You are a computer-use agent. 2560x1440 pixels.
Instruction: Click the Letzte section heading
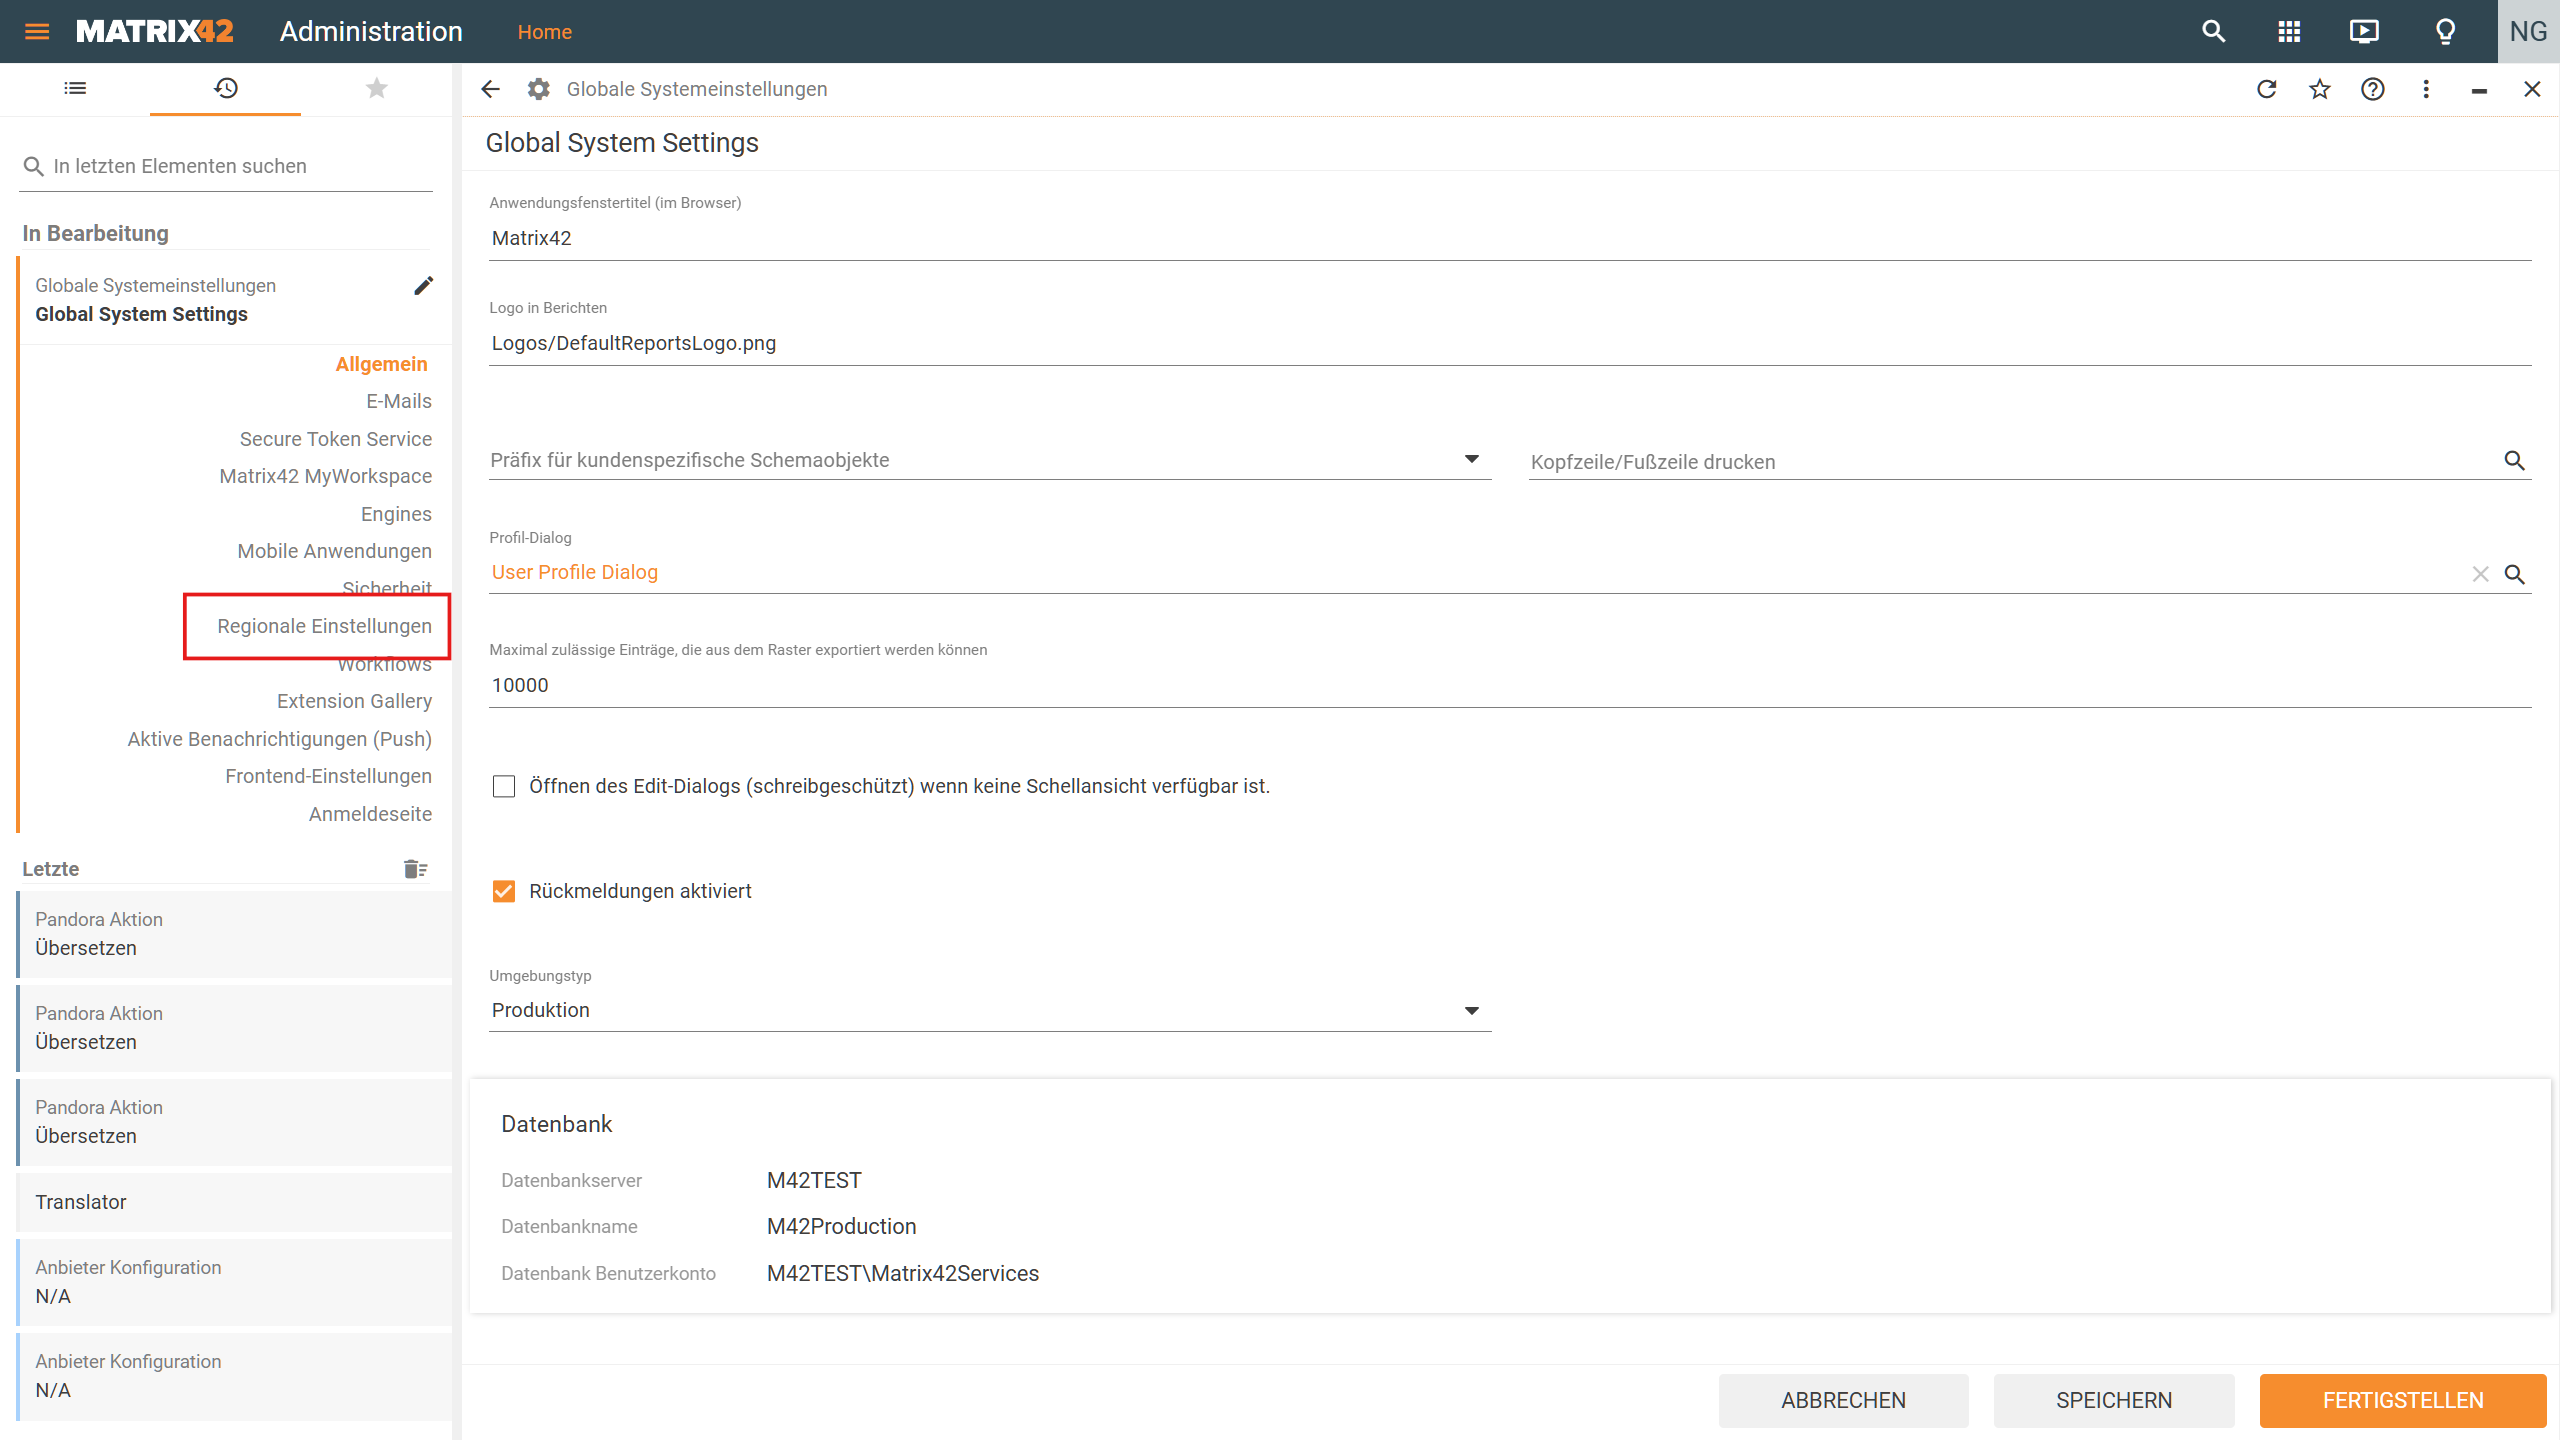click(51, 868)
